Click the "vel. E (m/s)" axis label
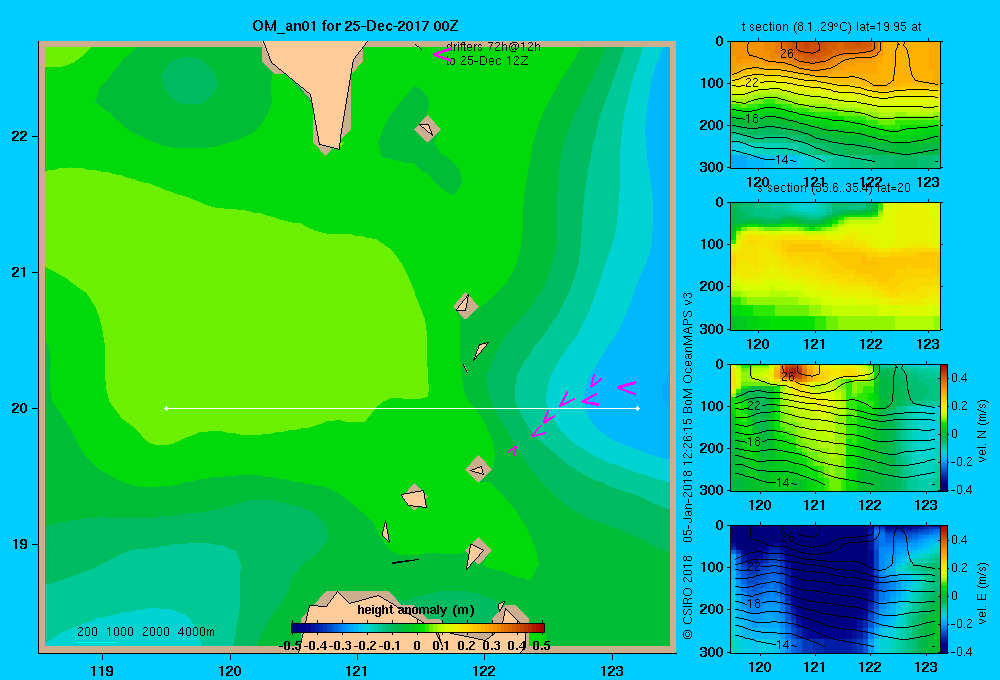Screen dimensions: 1000x680 982,593
